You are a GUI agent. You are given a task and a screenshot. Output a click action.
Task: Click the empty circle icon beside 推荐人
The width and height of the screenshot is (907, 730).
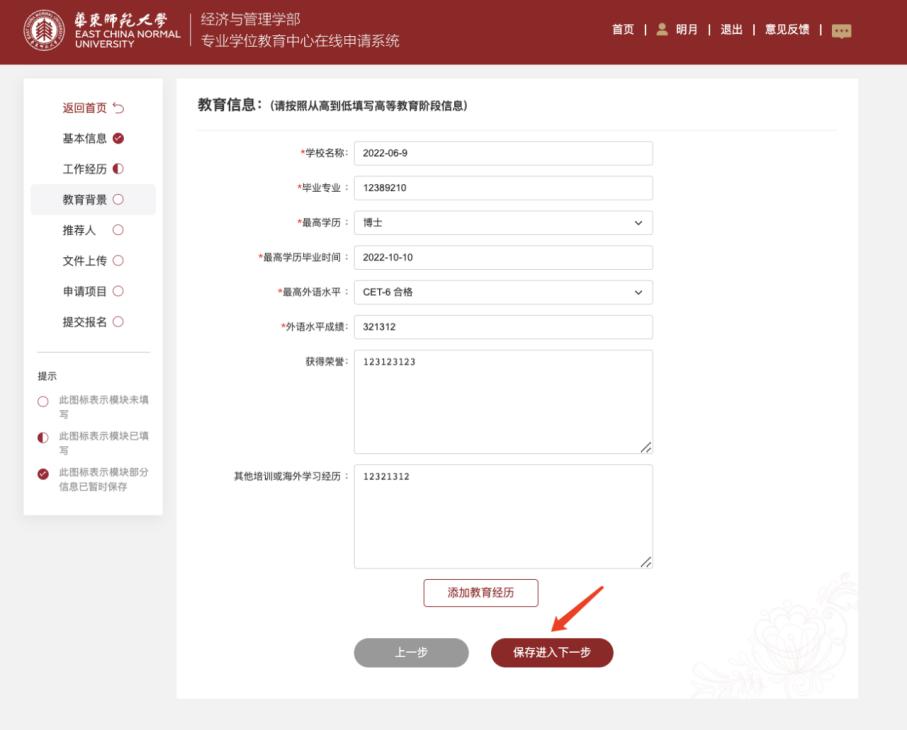coord(119,230)
